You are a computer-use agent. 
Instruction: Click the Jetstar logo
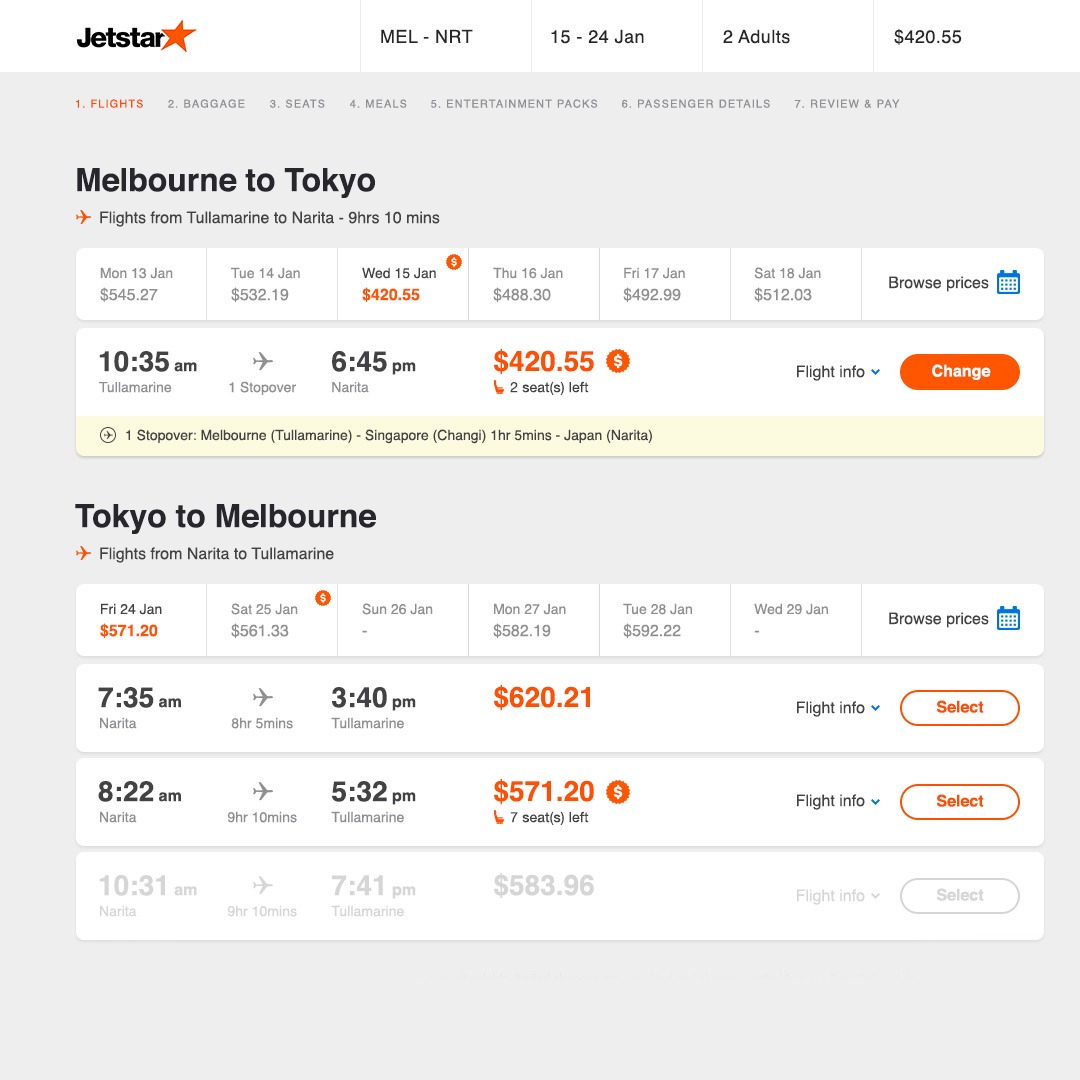(x=136, y=37)
